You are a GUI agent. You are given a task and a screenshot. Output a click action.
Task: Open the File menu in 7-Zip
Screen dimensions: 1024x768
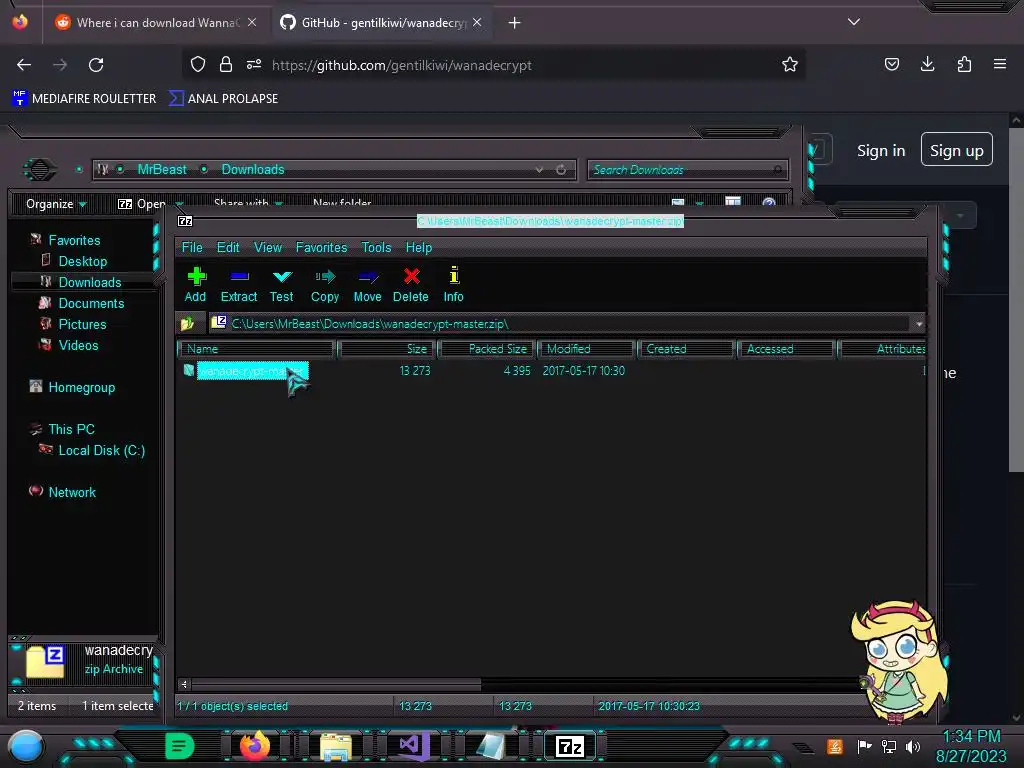pos(192,248)
